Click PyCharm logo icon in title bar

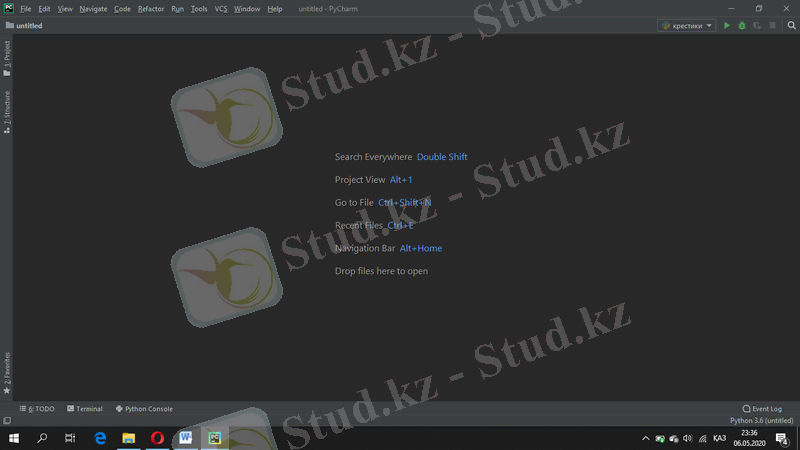click(9, 8)
